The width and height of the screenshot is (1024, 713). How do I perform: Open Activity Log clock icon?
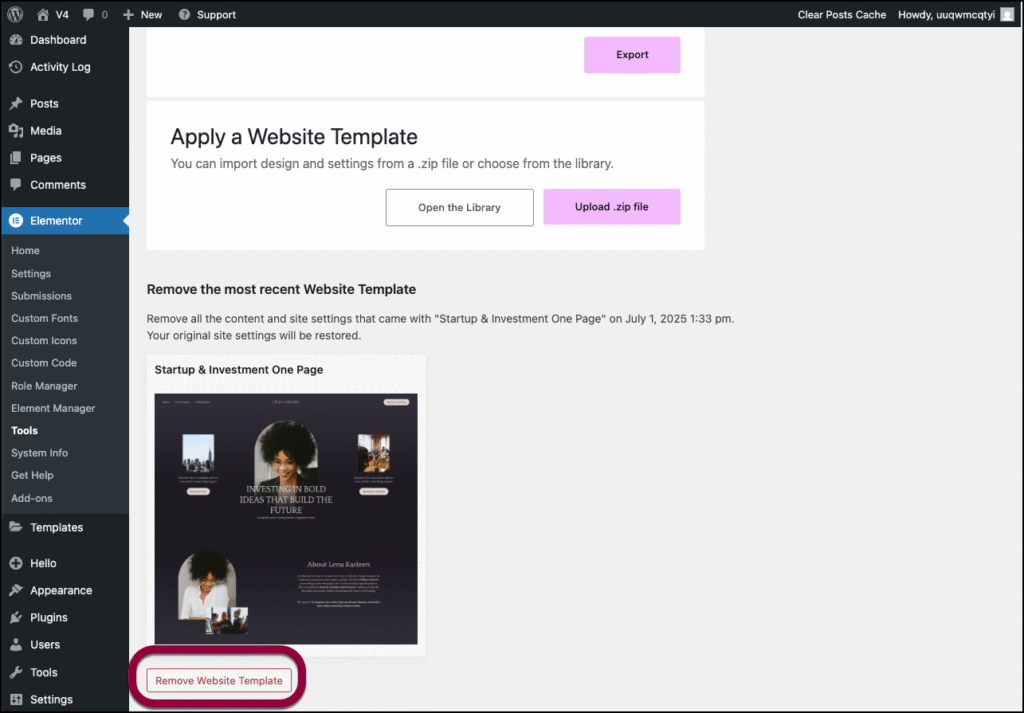coord(16,67)
